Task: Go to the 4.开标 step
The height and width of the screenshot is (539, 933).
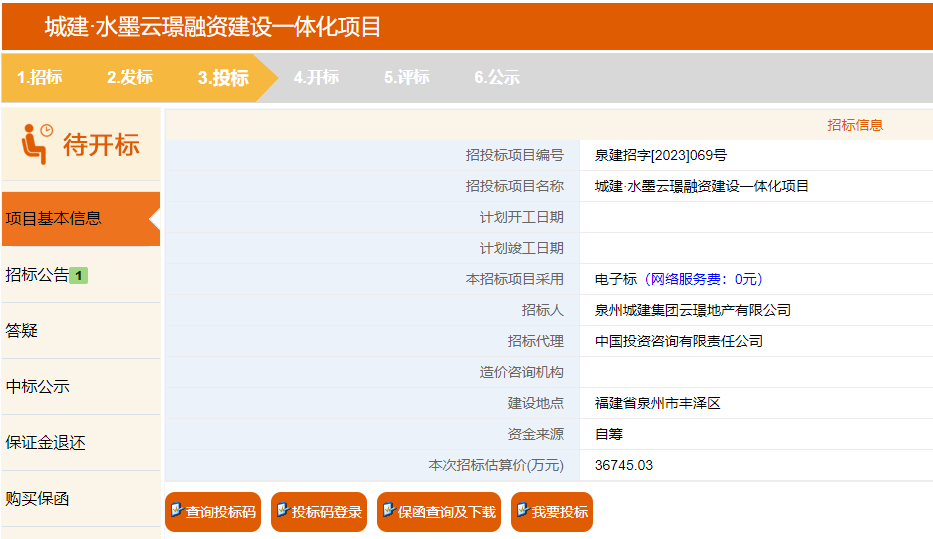Action: 316,77
